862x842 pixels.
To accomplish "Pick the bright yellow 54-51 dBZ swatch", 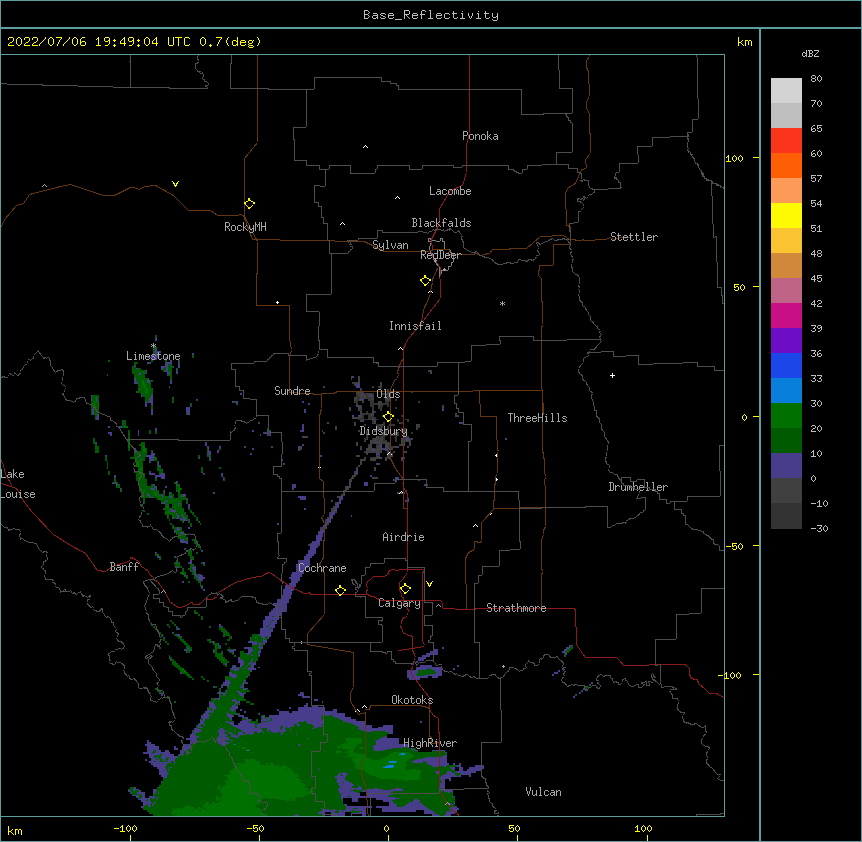I will coord(786,215).
